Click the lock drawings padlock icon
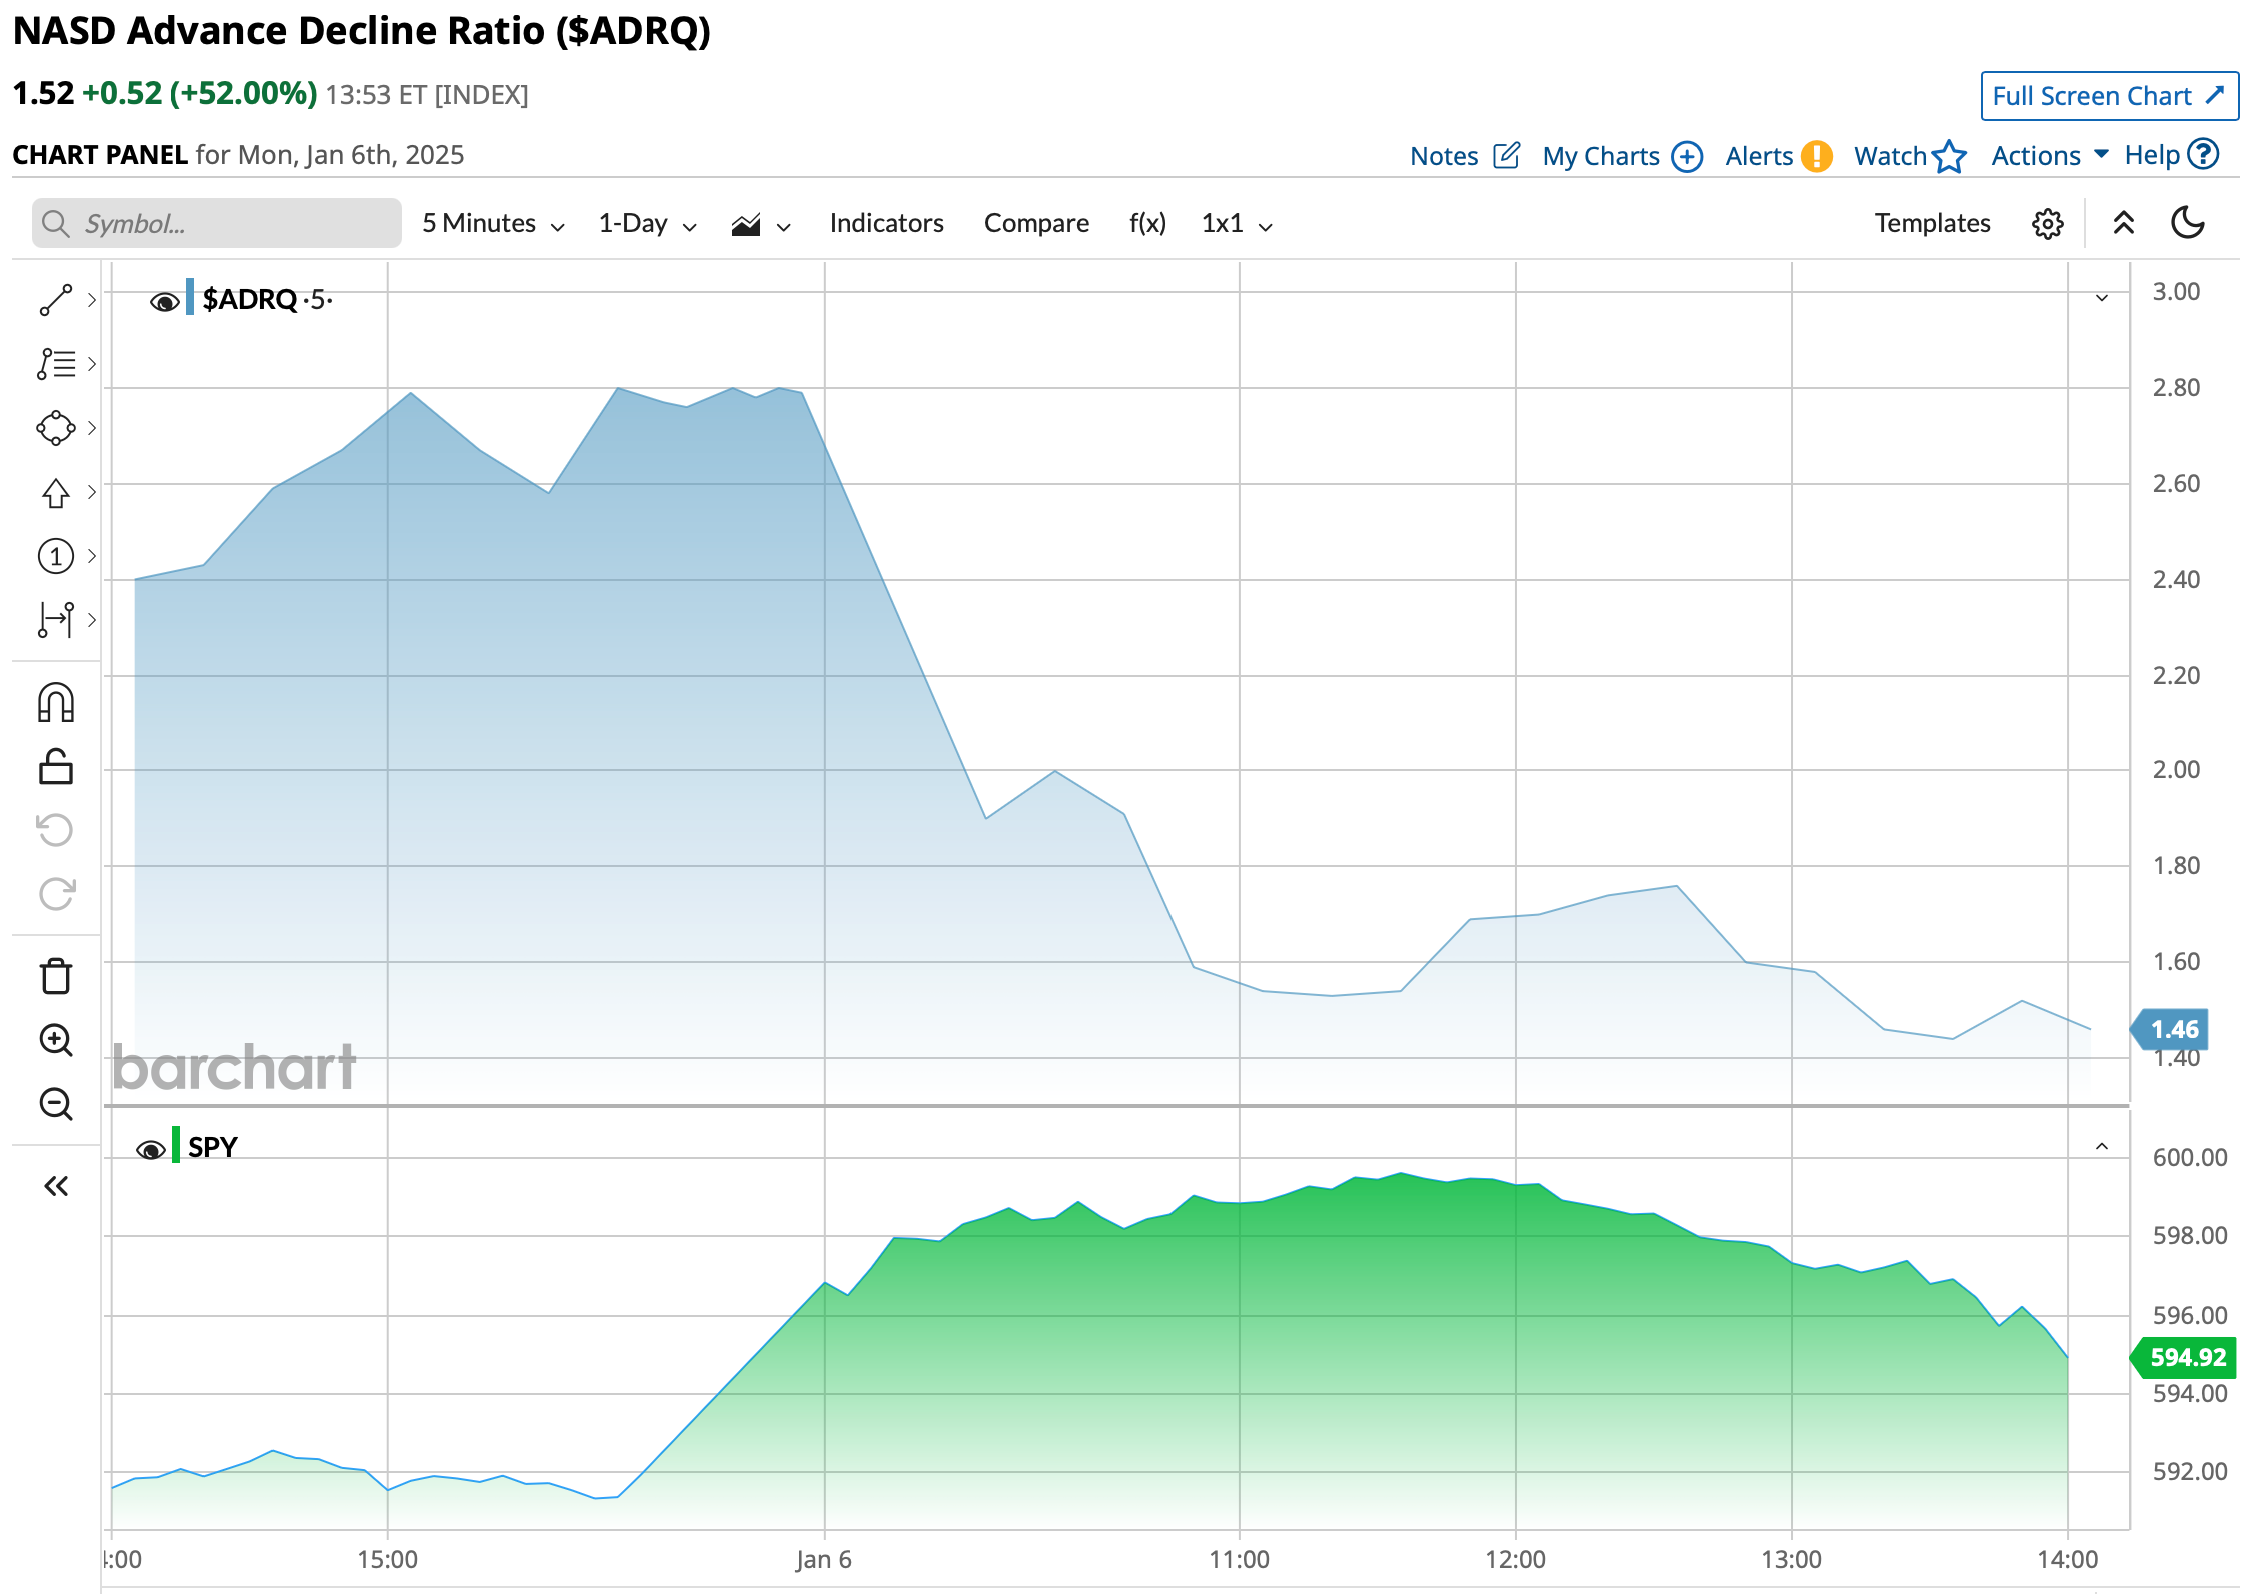The image size is (2250, 1594). coord(56,767)
